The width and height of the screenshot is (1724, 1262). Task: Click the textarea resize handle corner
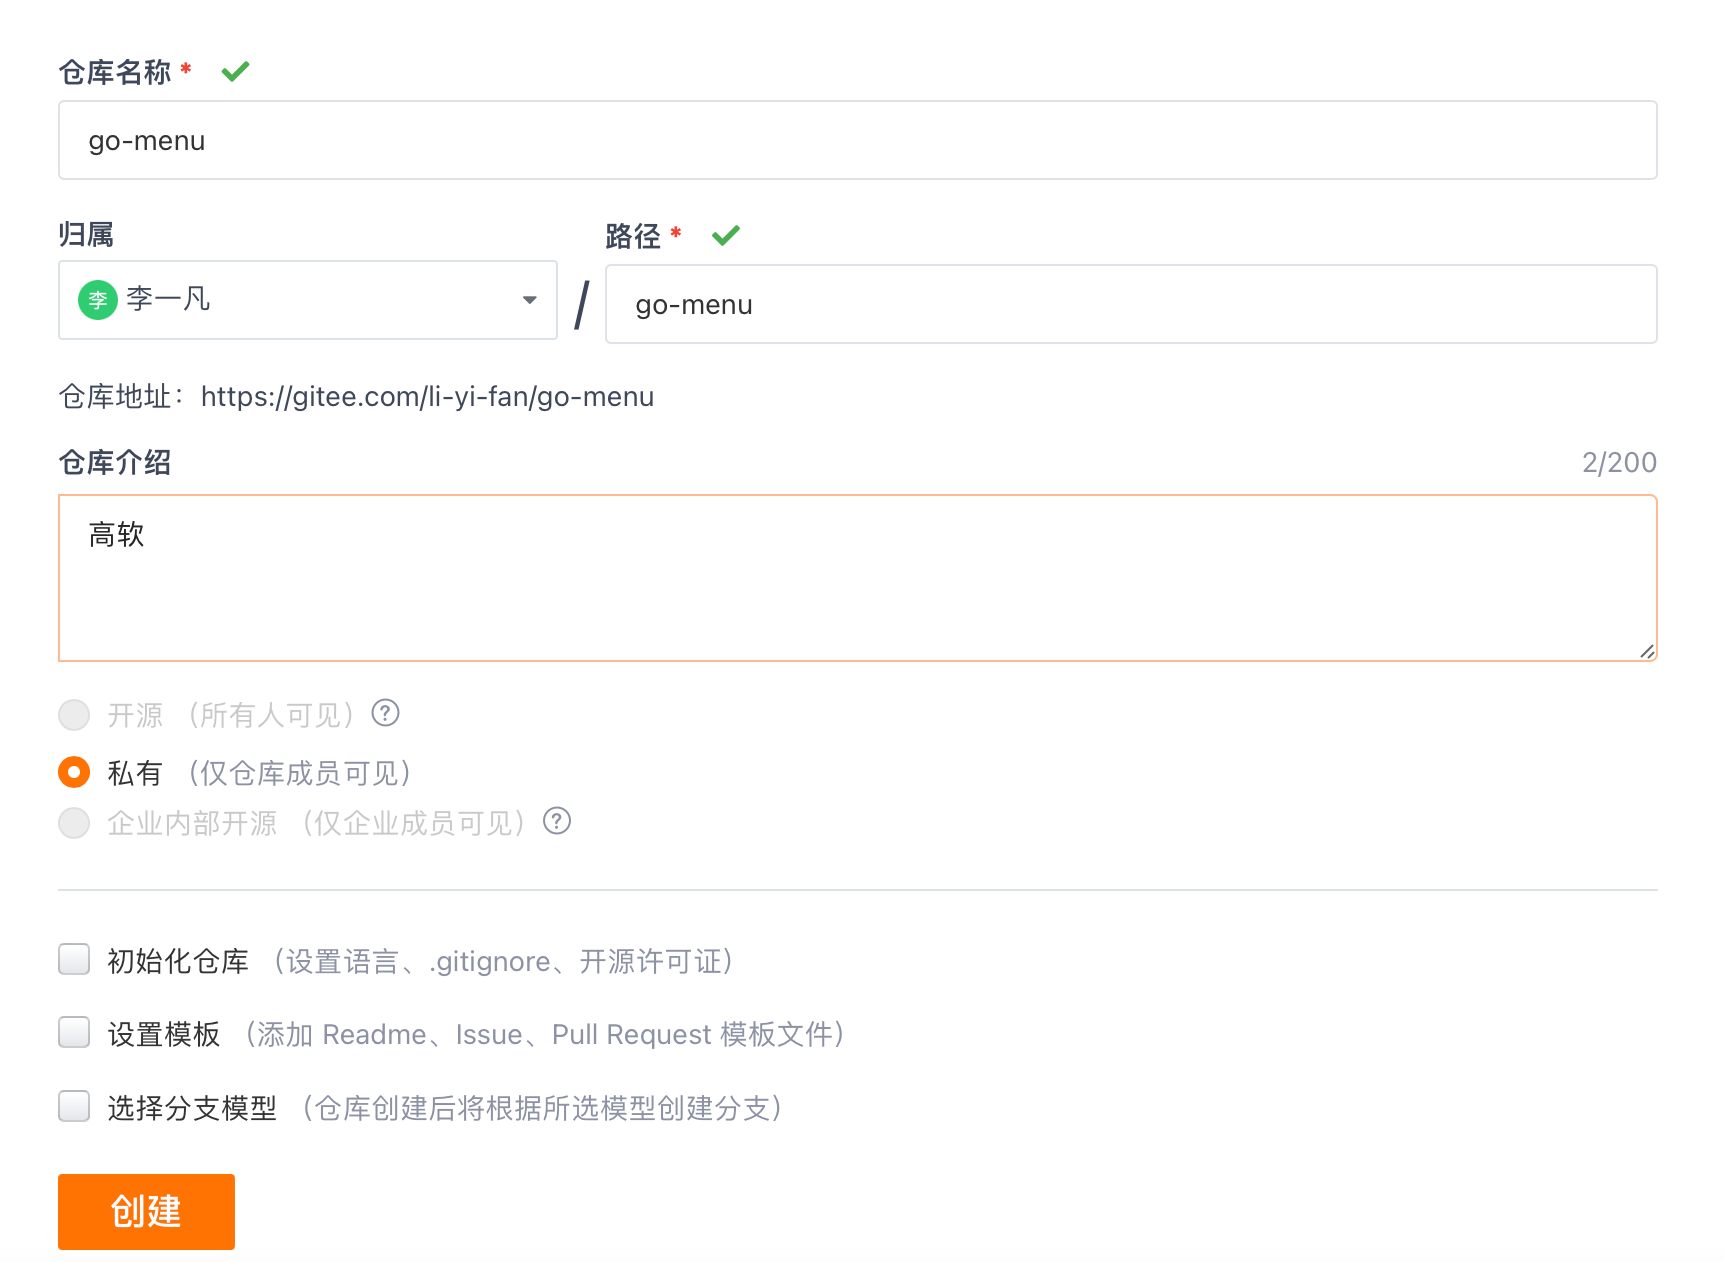click(x=1647, y=651)
